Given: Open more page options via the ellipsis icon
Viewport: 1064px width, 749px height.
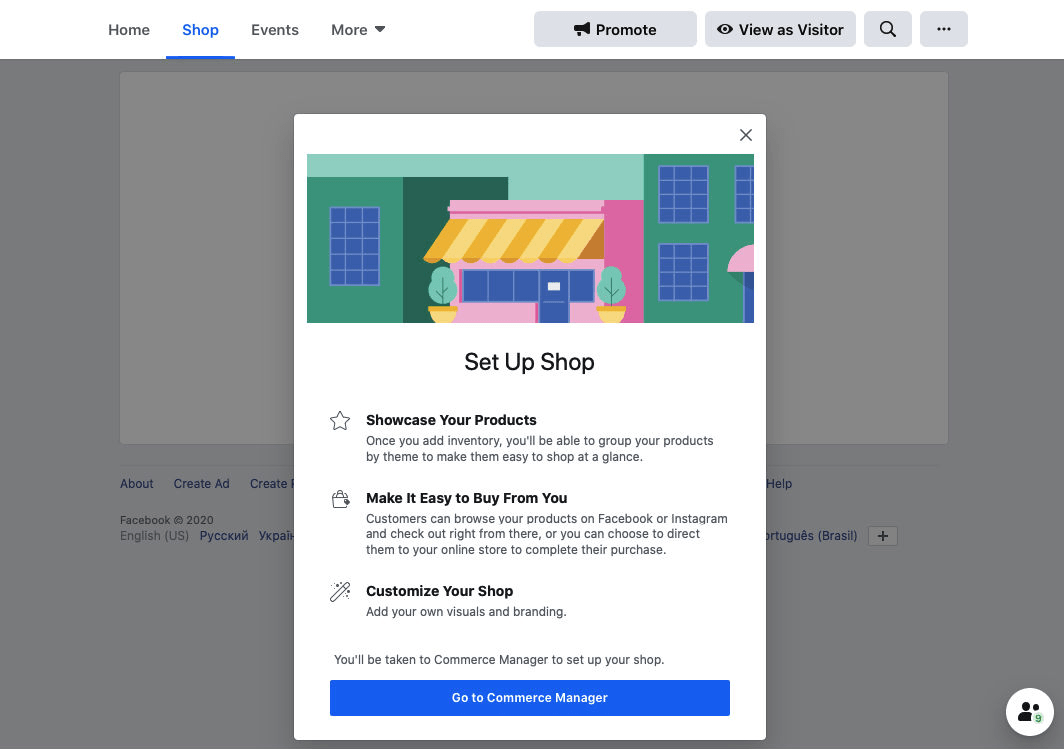Looking at the screenshot, I should 943,29.
